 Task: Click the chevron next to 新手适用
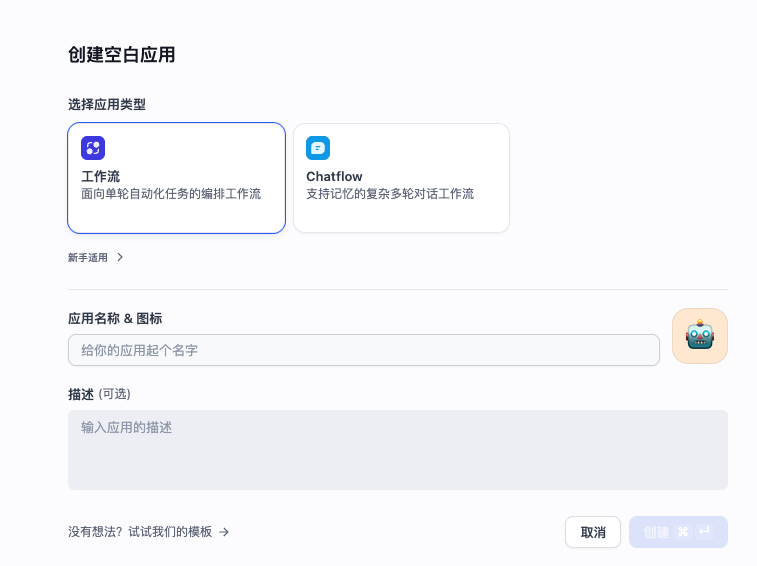(120, 257)
